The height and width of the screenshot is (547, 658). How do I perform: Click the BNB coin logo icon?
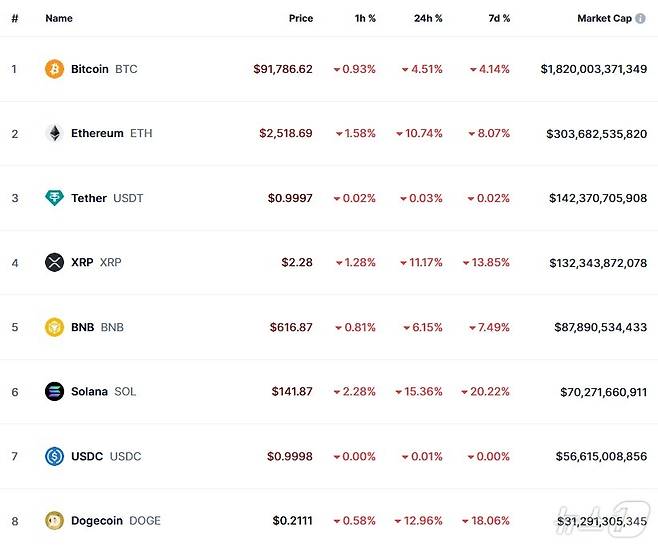coord(54,327)
